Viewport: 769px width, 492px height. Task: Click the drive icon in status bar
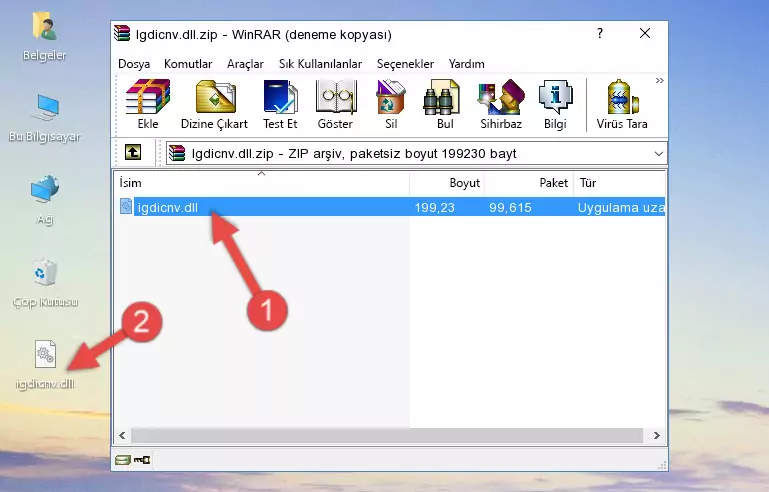coord(123,460)
